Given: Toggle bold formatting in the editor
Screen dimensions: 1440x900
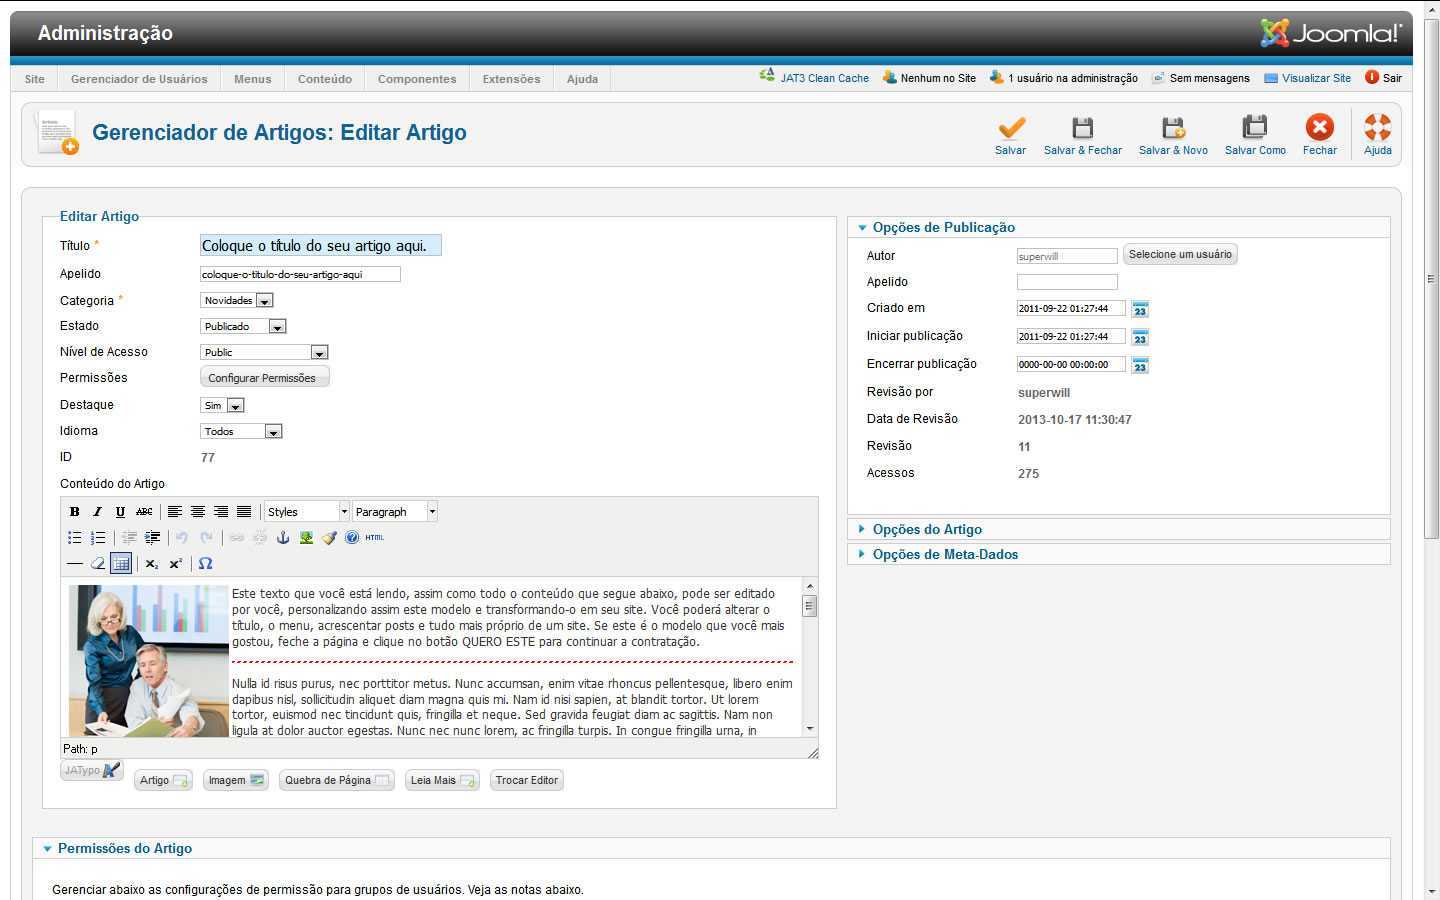Looking at the screenshot, I should coord(74,511).
